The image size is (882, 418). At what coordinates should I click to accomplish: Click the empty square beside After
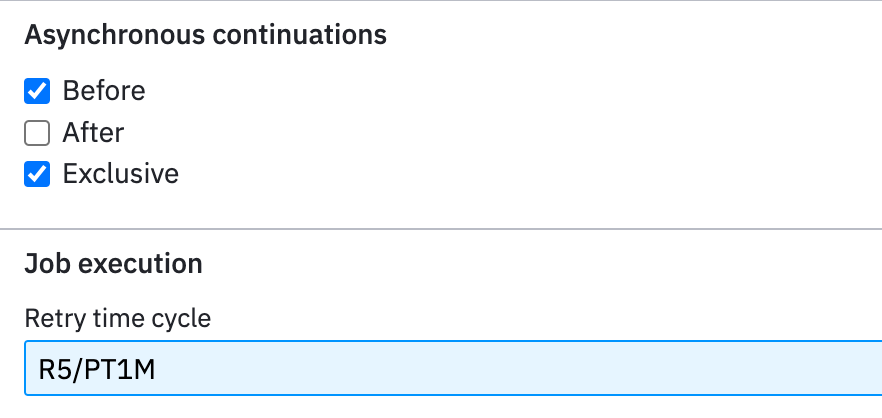(x=37, y=133)
